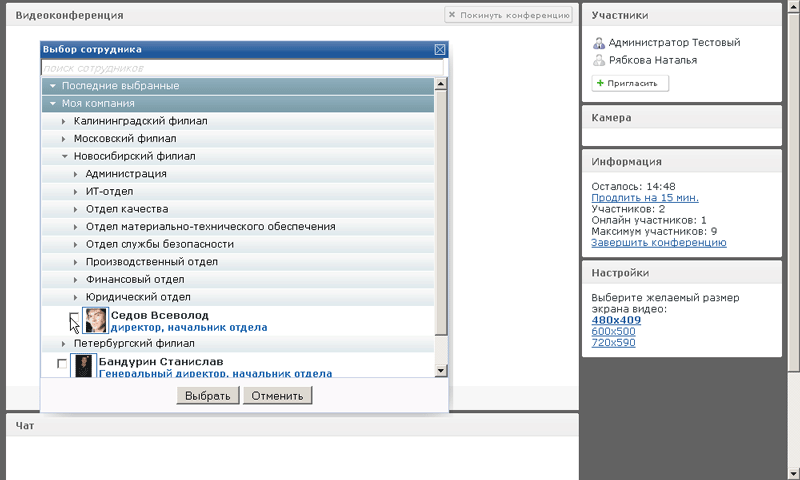Select the 600x500 video size
The width and height of the screenshot is (800, 480).
point(613,332)
